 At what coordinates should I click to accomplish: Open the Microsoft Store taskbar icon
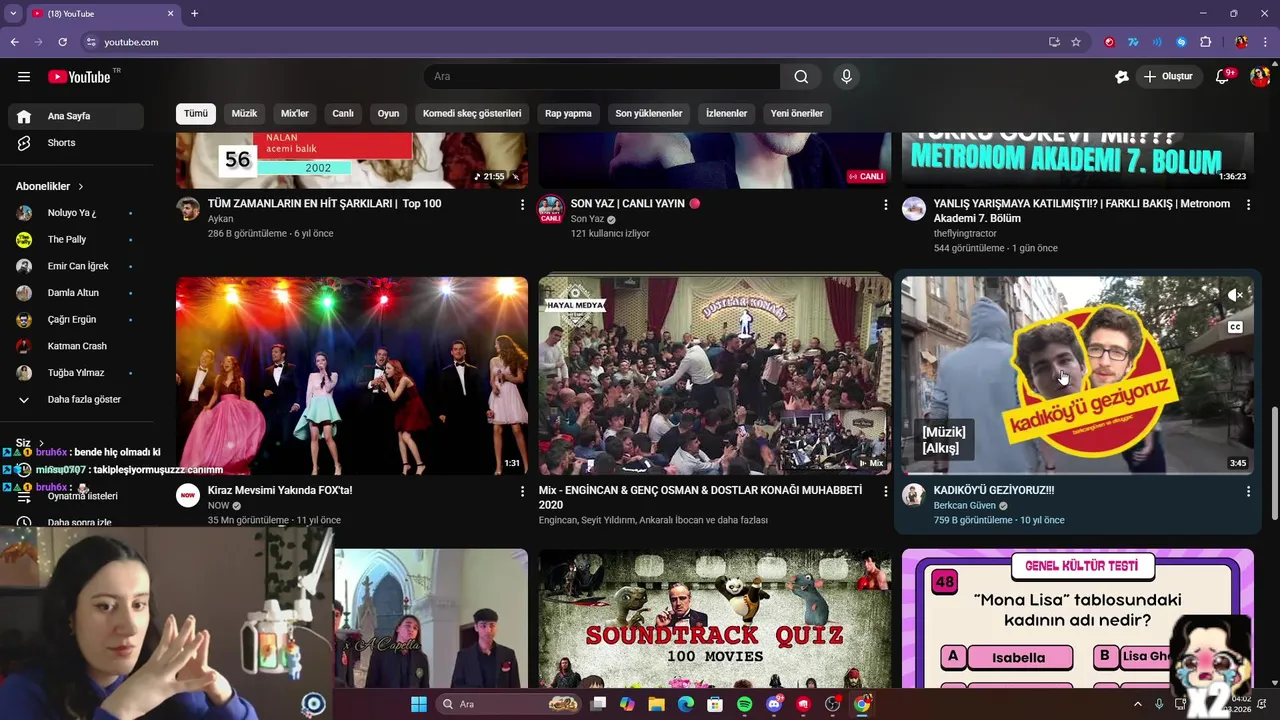715,704
